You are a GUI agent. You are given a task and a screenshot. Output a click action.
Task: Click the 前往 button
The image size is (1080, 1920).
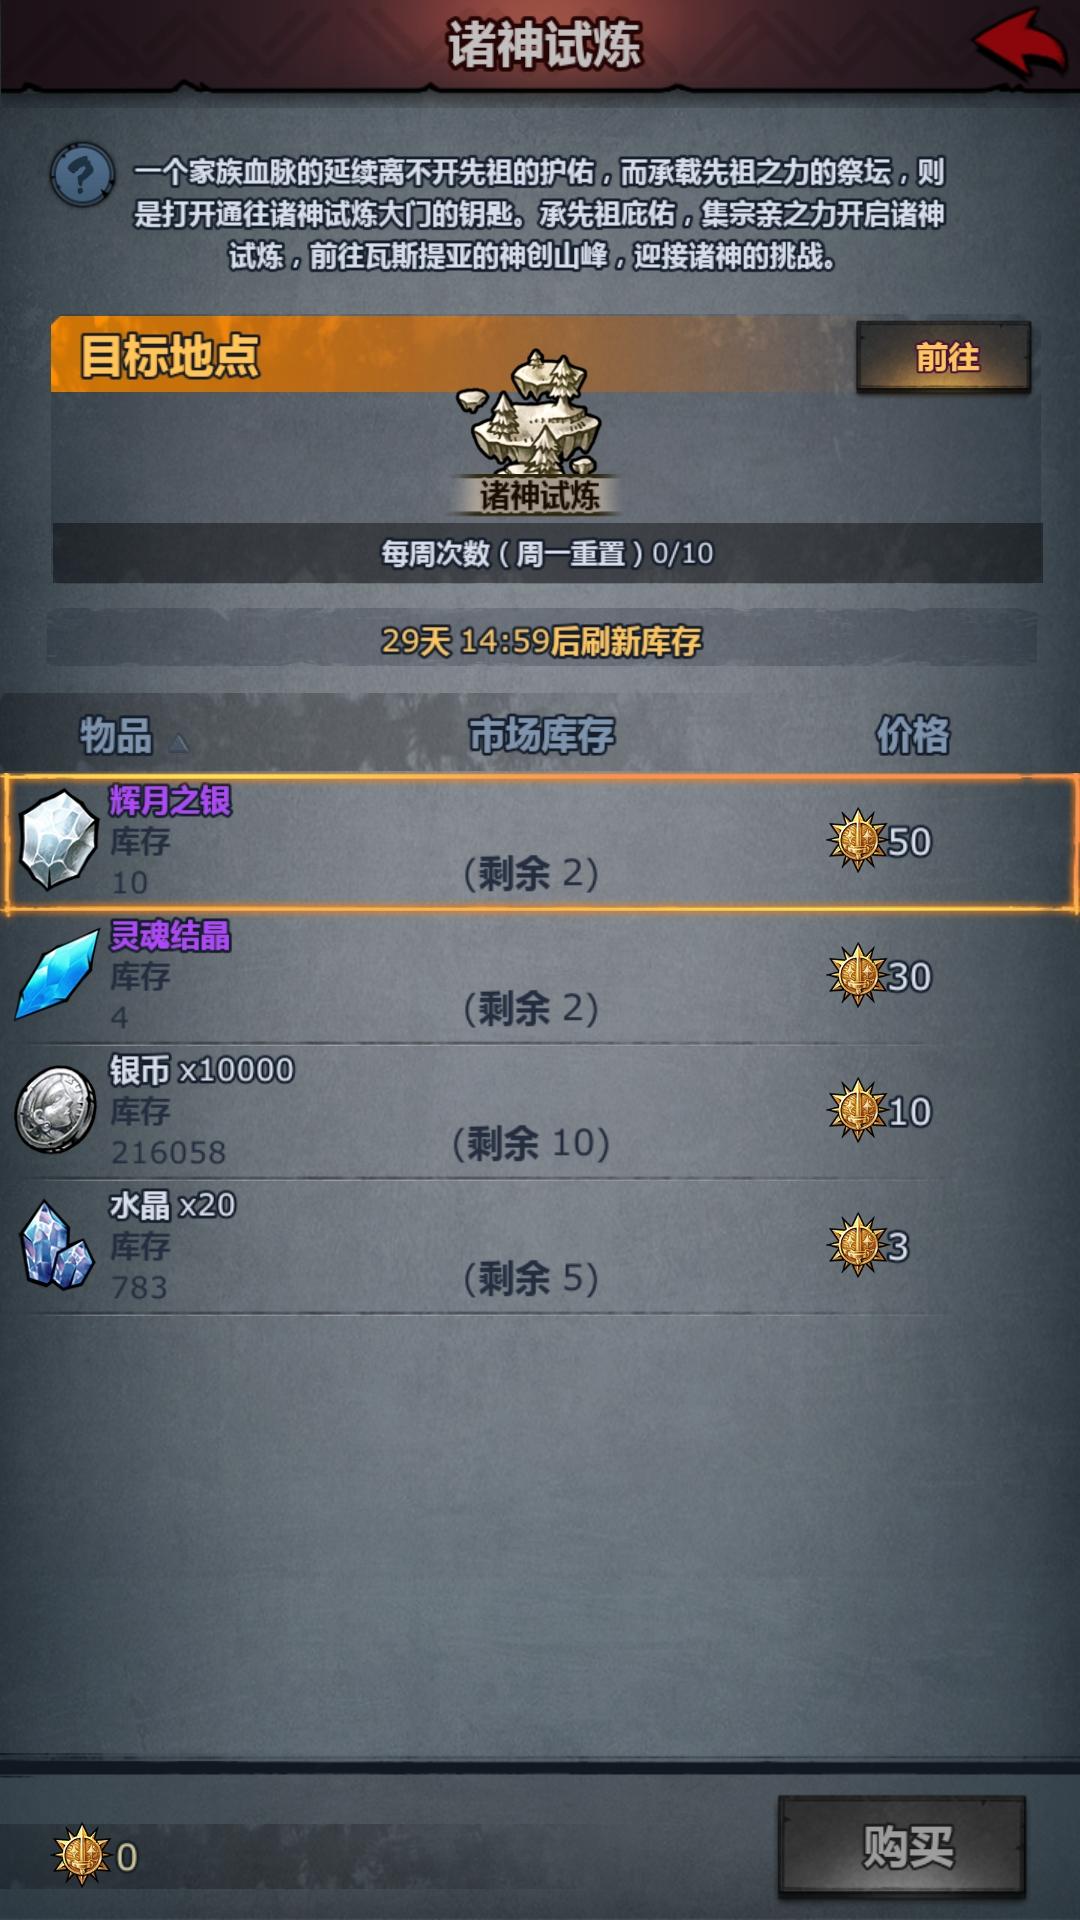(x=944, y=357)
